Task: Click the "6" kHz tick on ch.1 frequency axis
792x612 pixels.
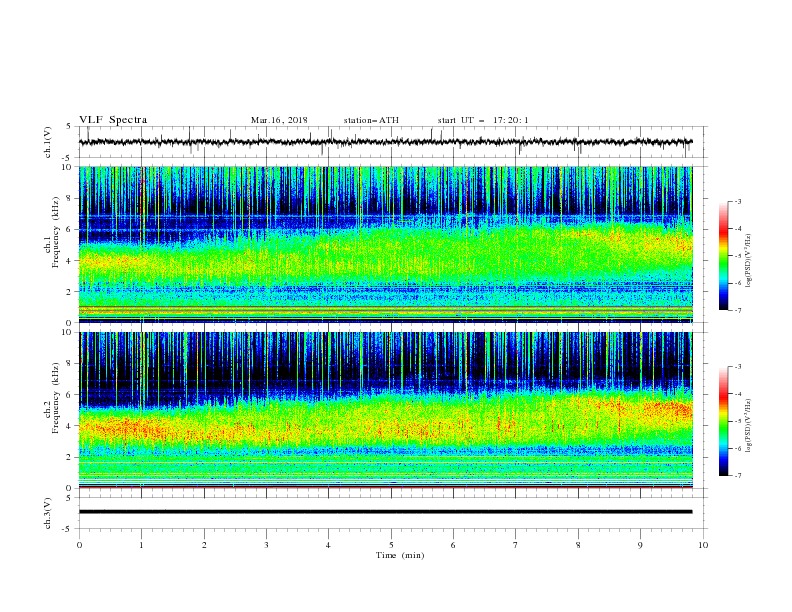Action: 70,229
